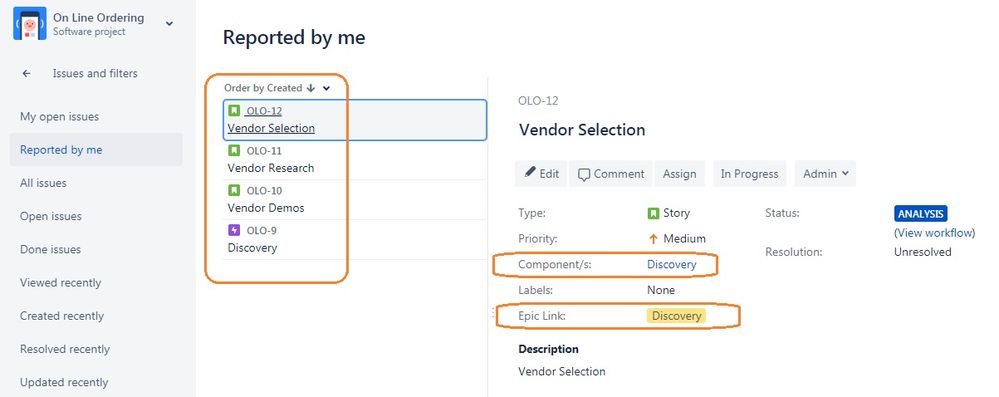Click the Comment button
The image size is (999, 397).
[x=610, y=173]
